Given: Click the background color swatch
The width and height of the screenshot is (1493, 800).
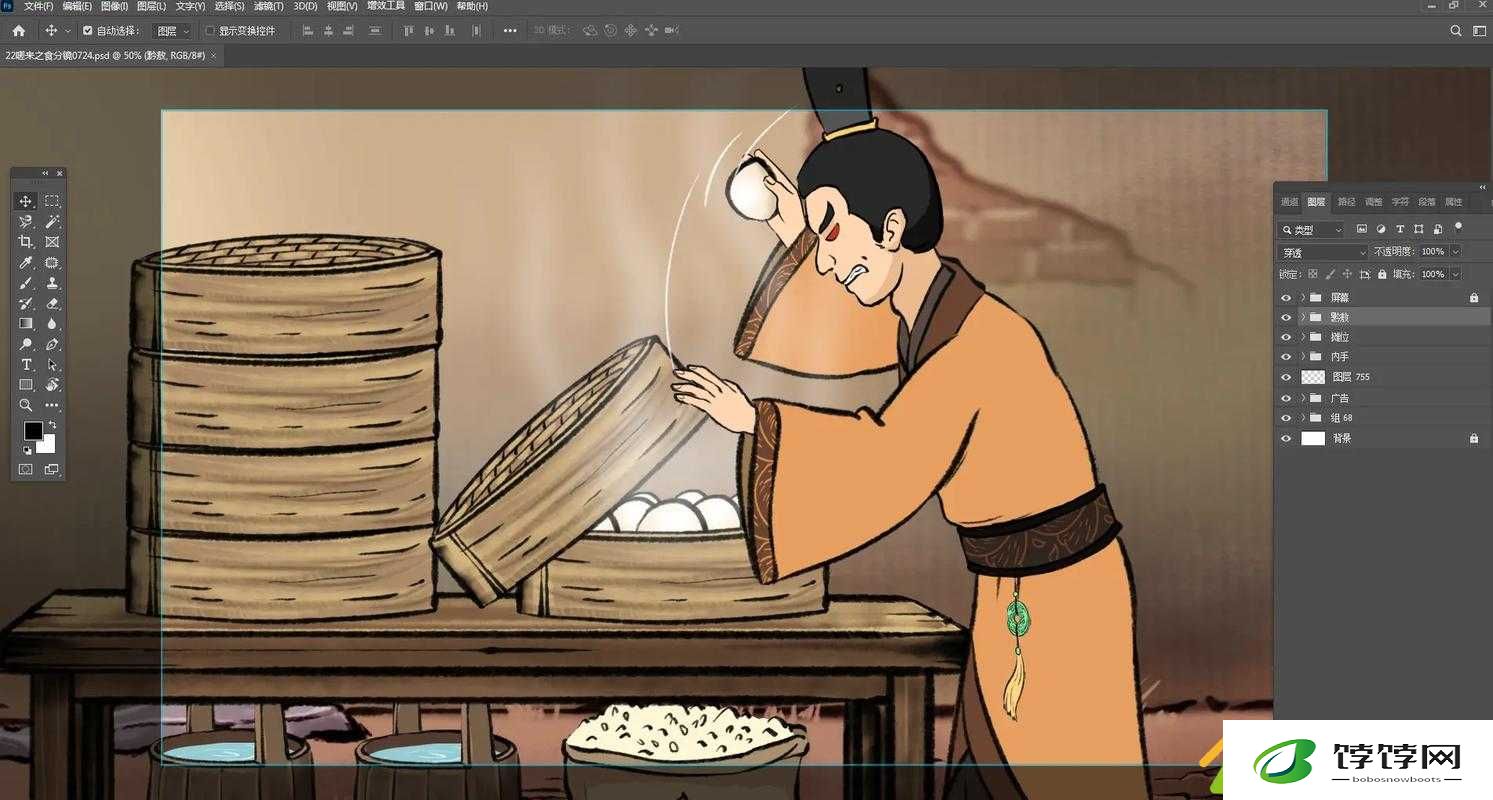Looking at the screenshot, I should (48, 446).
